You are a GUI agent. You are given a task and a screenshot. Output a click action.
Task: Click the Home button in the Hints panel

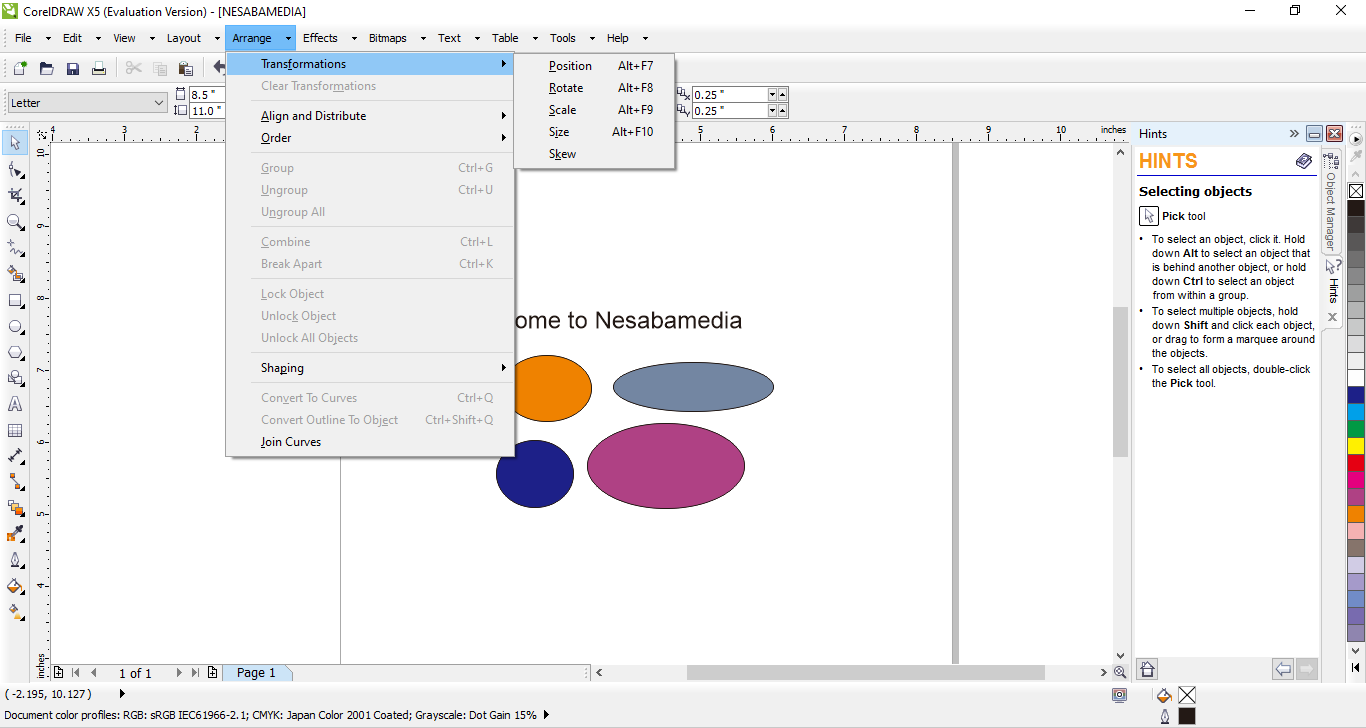coord(1147,669)
